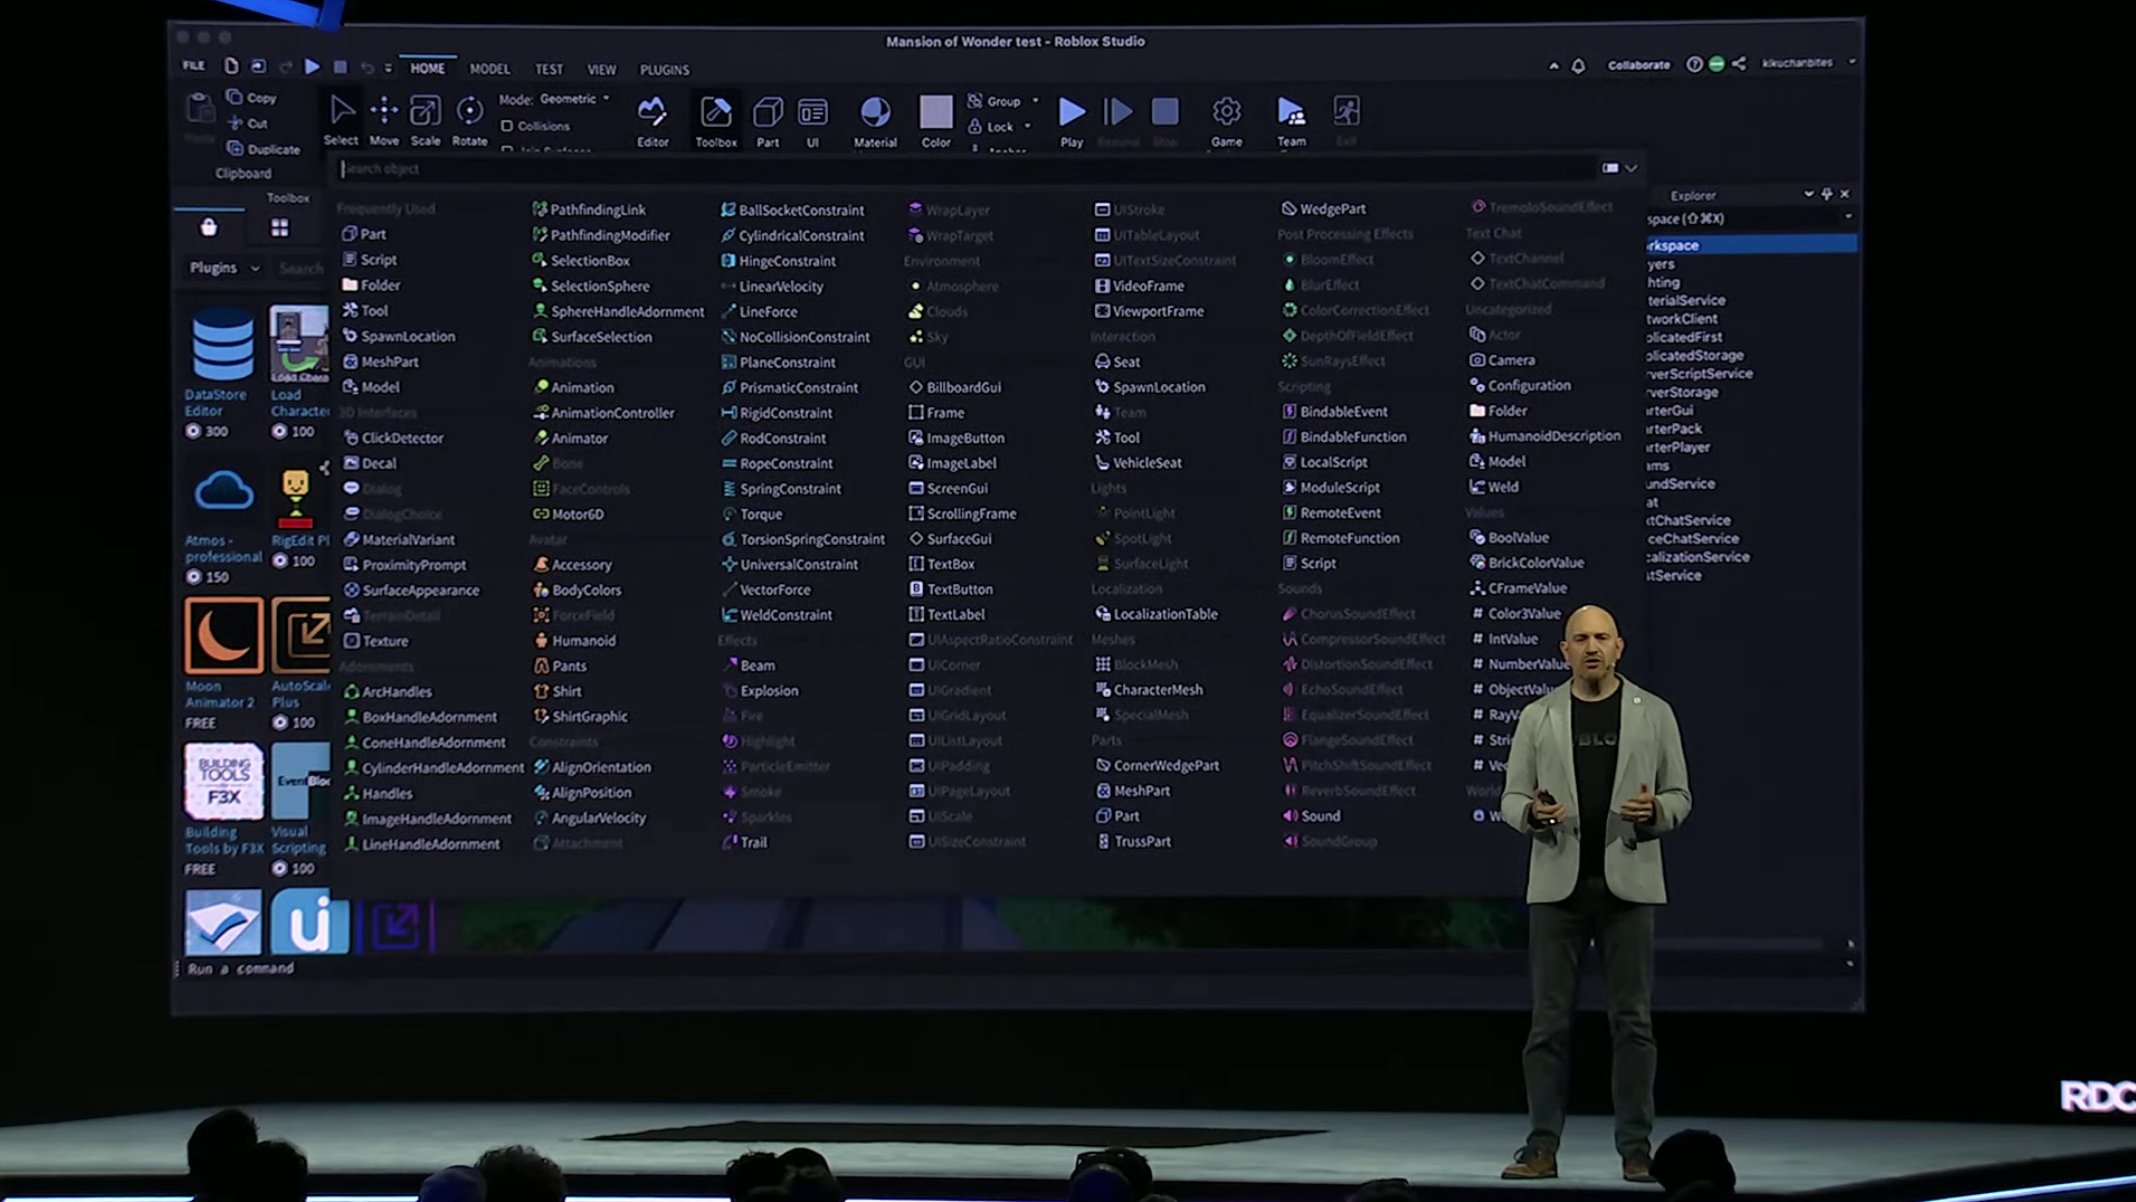Activate the Move tool

pos(384,119)
